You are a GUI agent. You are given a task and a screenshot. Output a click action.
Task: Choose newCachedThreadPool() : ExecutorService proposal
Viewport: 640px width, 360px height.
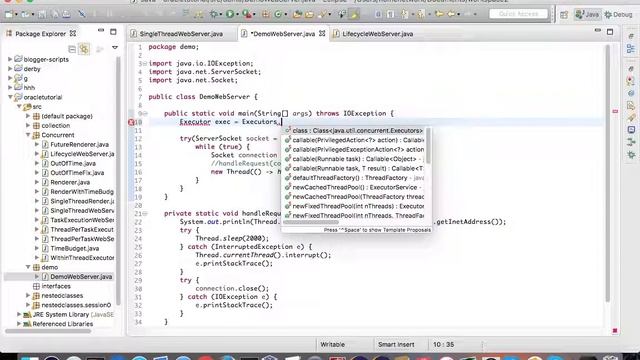tap(354, 187)
